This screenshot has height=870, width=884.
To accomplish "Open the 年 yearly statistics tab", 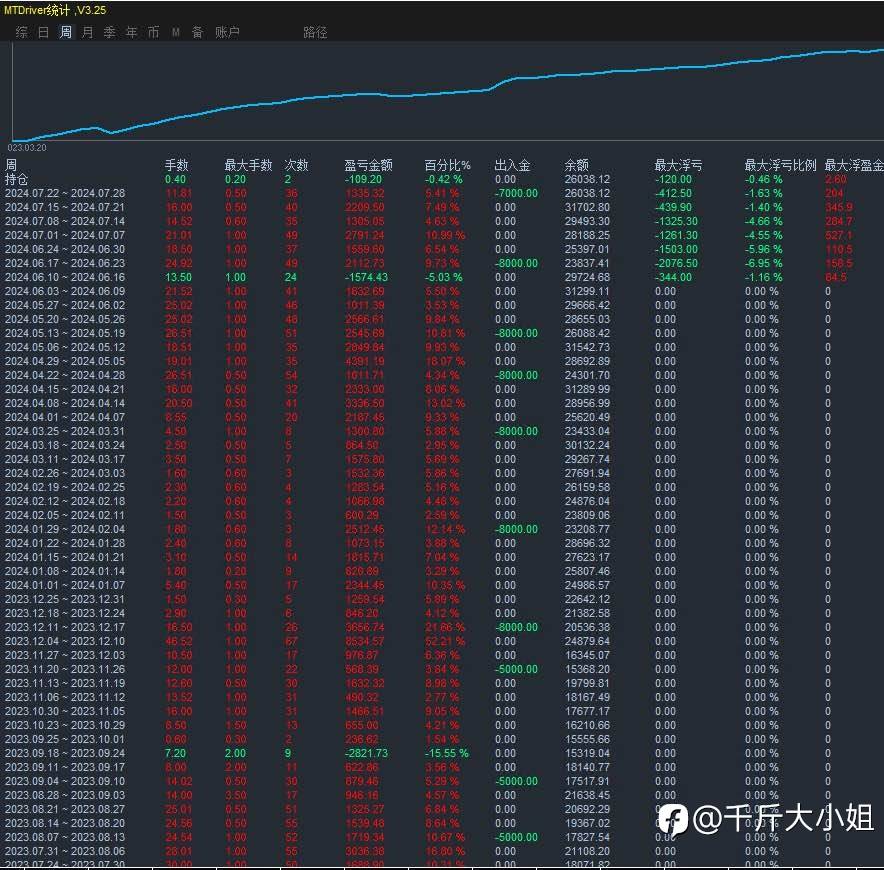I will click(x=131, y=32).
